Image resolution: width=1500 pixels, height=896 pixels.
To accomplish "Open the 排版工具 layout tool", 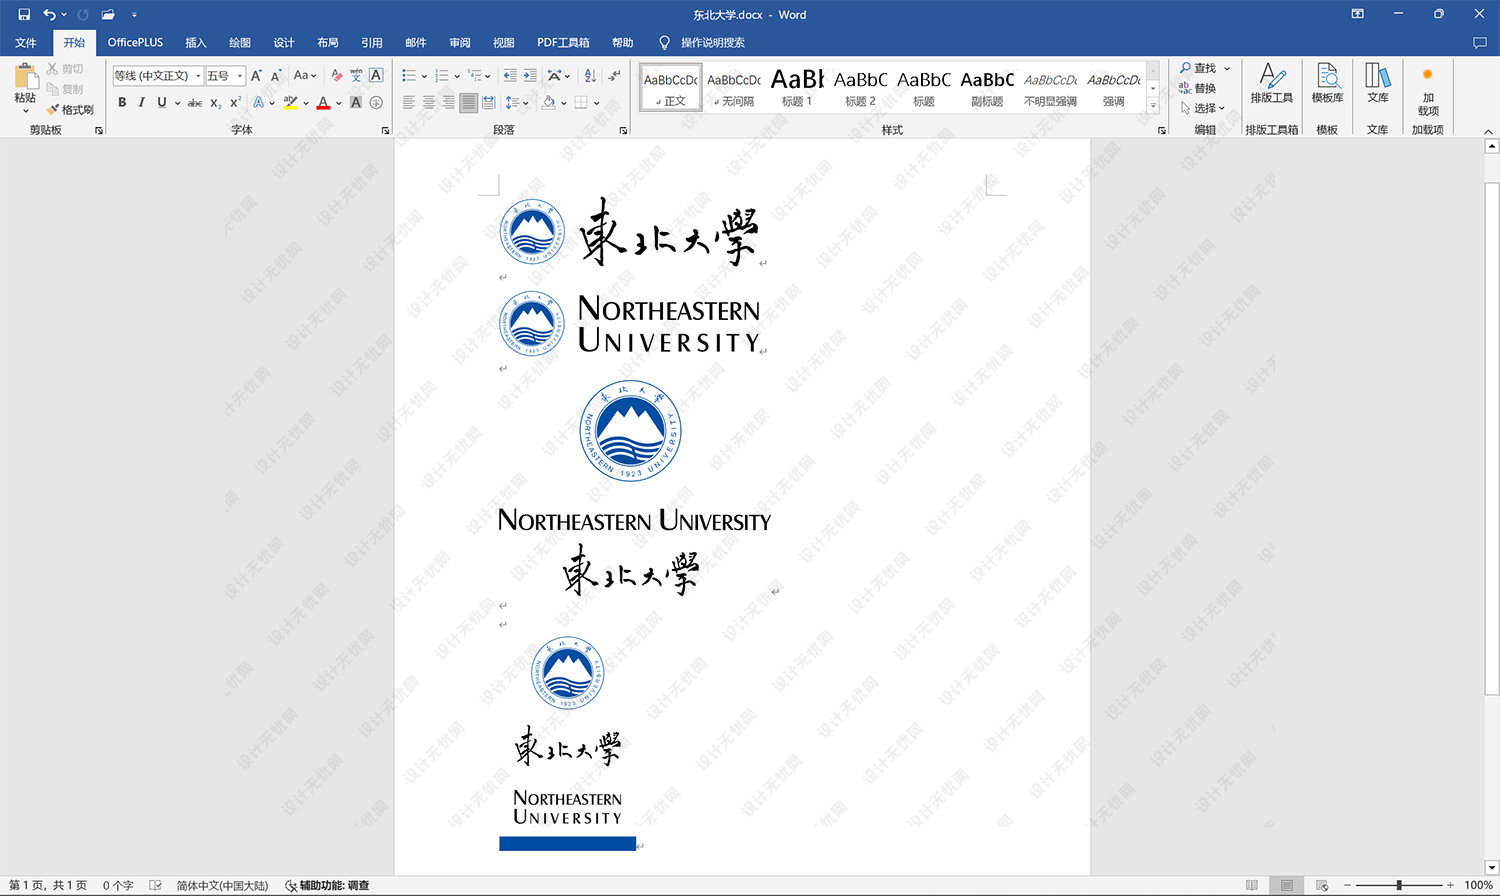I will coord(1271,83).
